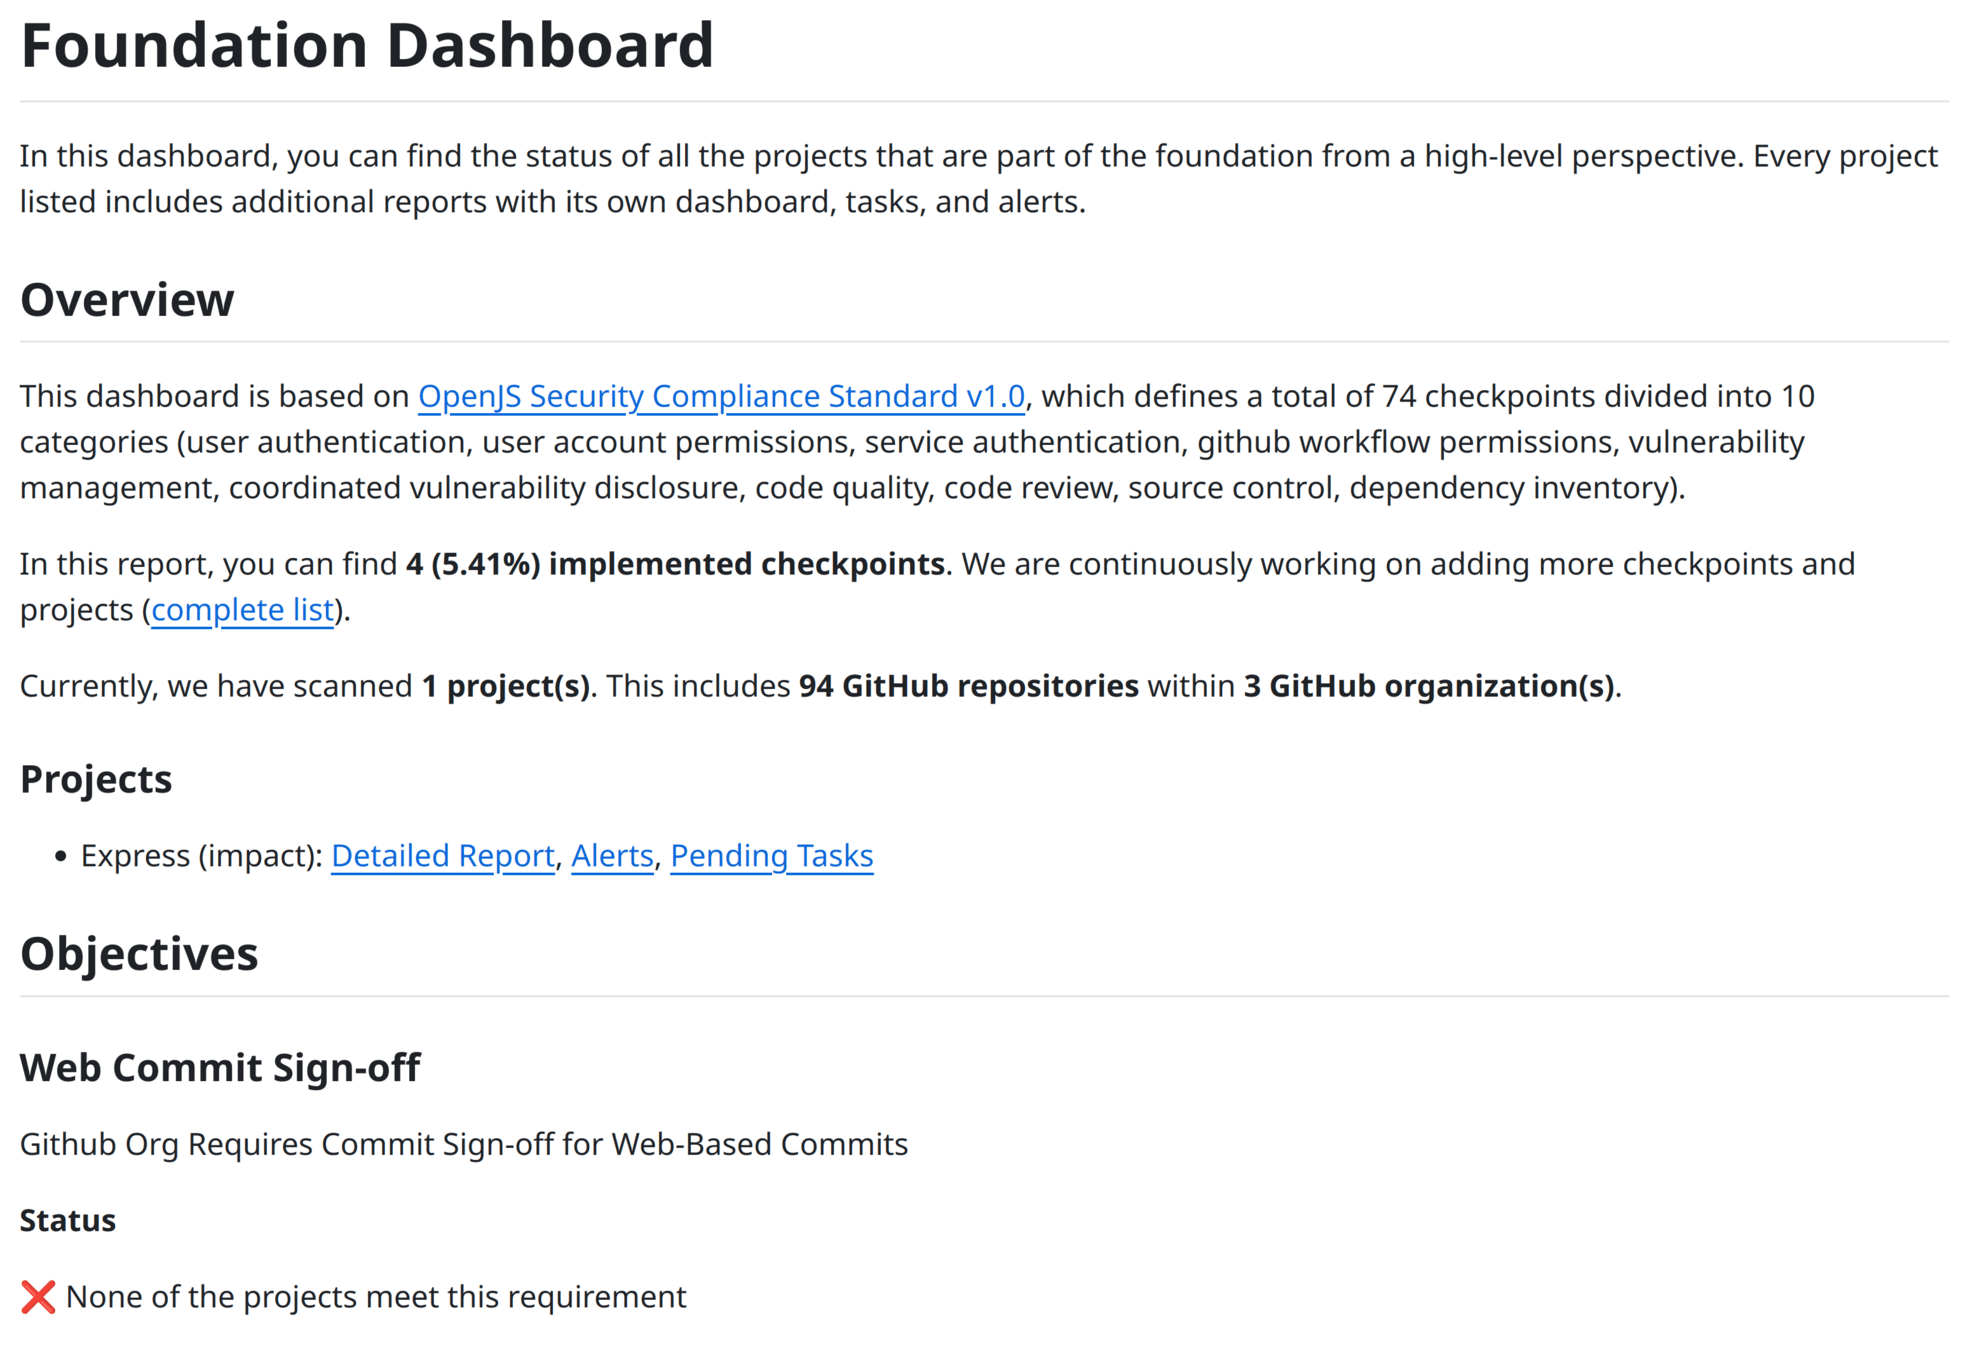Click the 'None of the projects meet this requirement' text
The image size is (1977, 1350).
[x=376, y=1297]
